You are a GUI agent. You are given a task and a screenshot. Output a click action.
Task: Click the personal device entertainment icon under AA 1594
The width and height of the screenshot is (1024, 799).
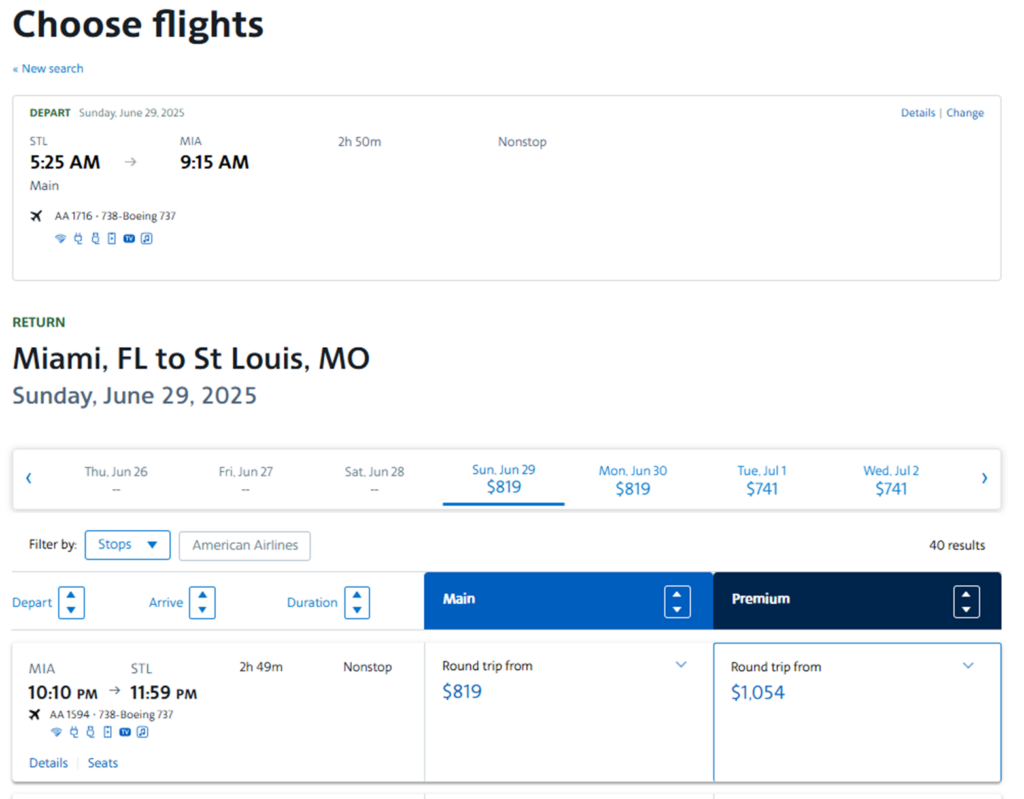point(108,732)
